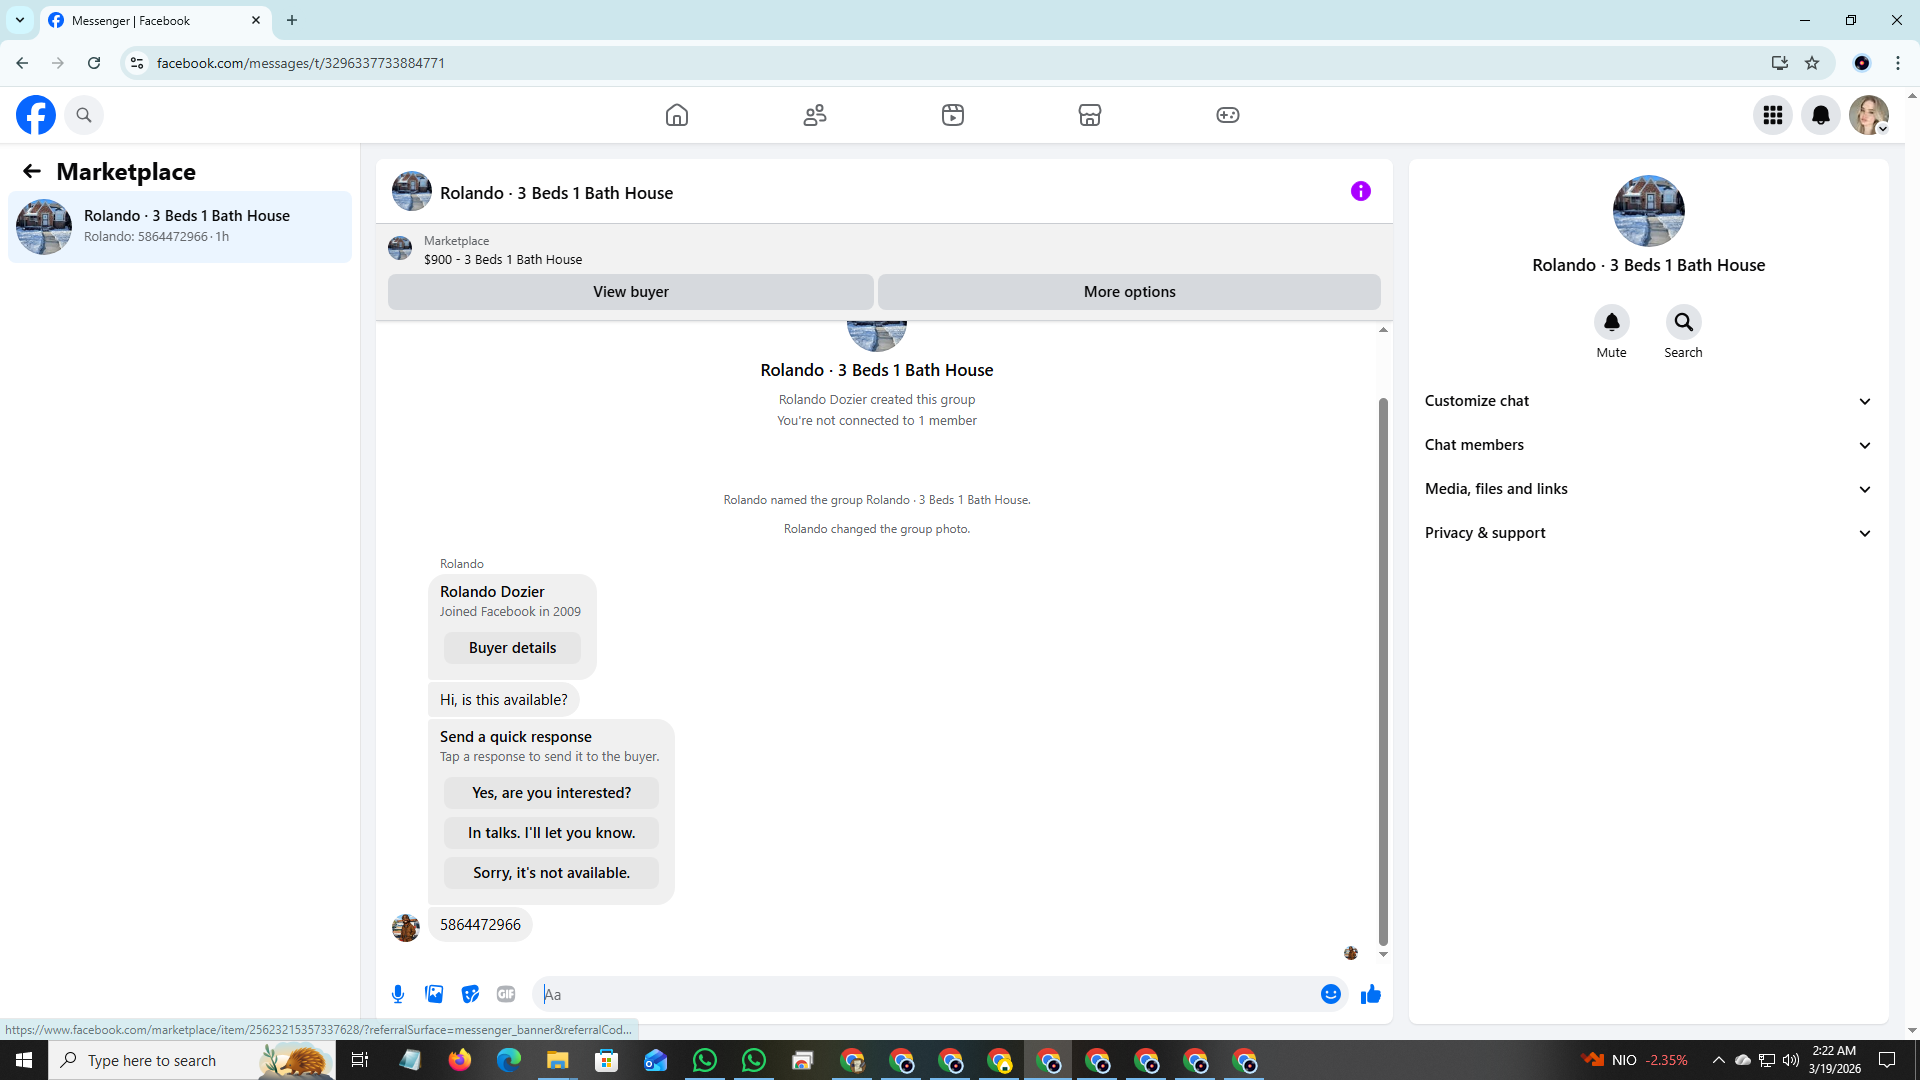Send quick reply 'Yes, are you interested?'
The image size is (1920, 1080).
[551, 793]
